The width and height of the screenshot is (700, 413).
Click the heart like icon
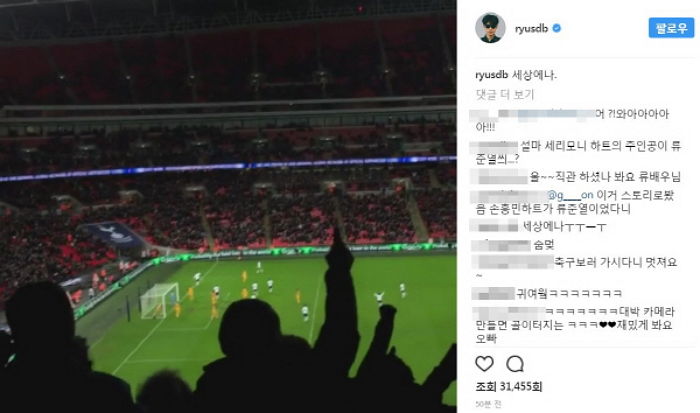click(484, 364)
